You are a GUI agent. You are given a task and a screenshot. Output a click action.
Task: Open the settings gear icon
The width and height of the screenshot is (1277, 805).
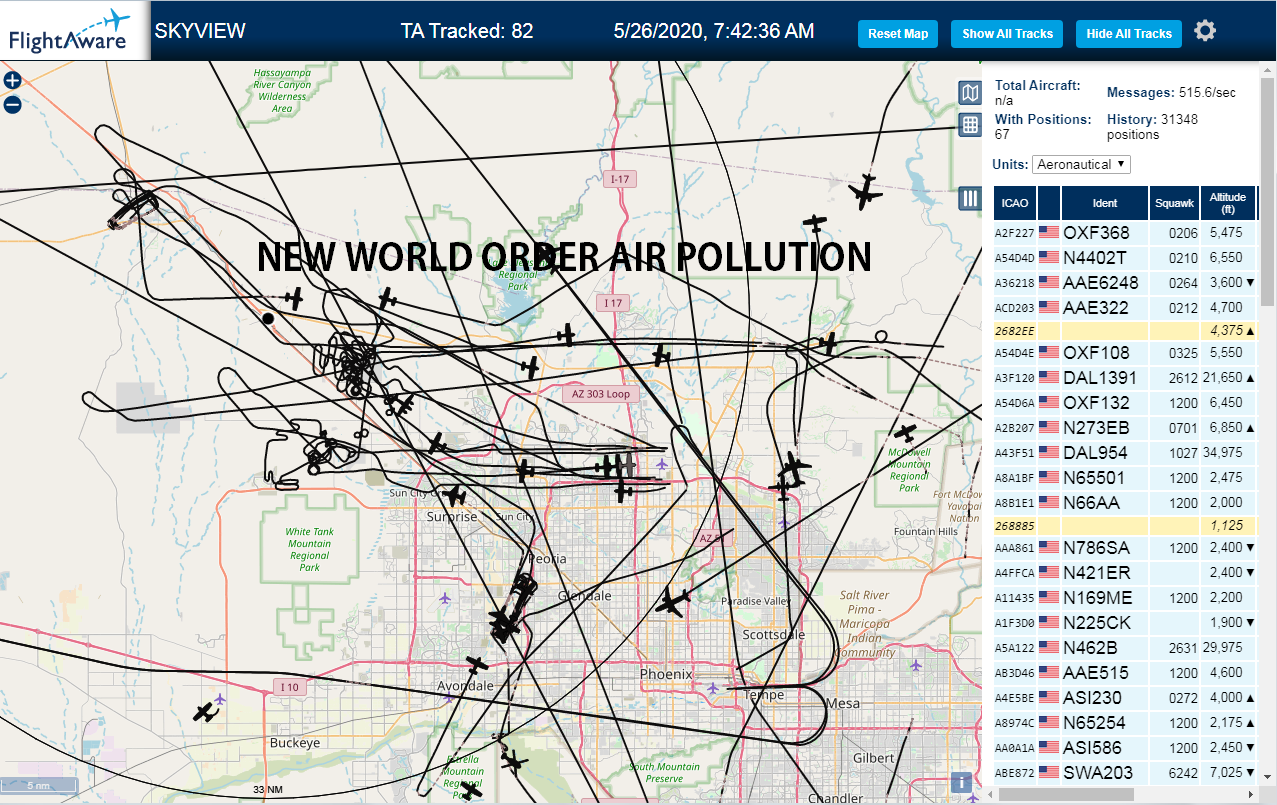[x=1205, y=31]
